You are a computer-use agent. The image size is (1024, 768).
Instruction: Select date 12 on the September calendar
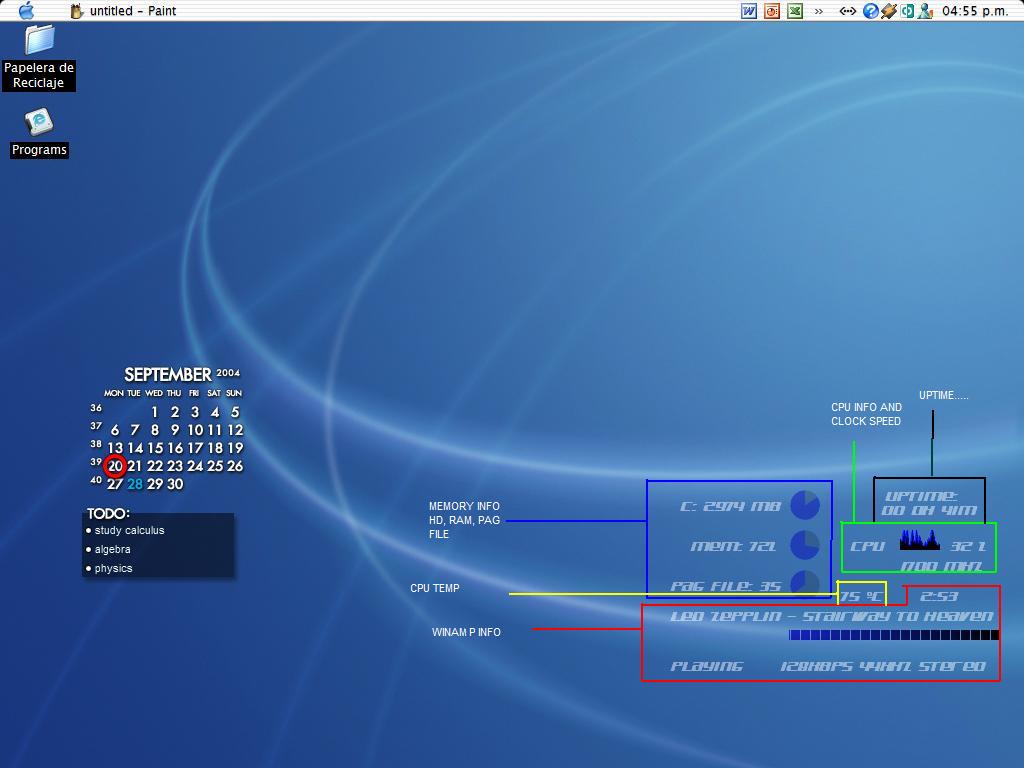235,430
